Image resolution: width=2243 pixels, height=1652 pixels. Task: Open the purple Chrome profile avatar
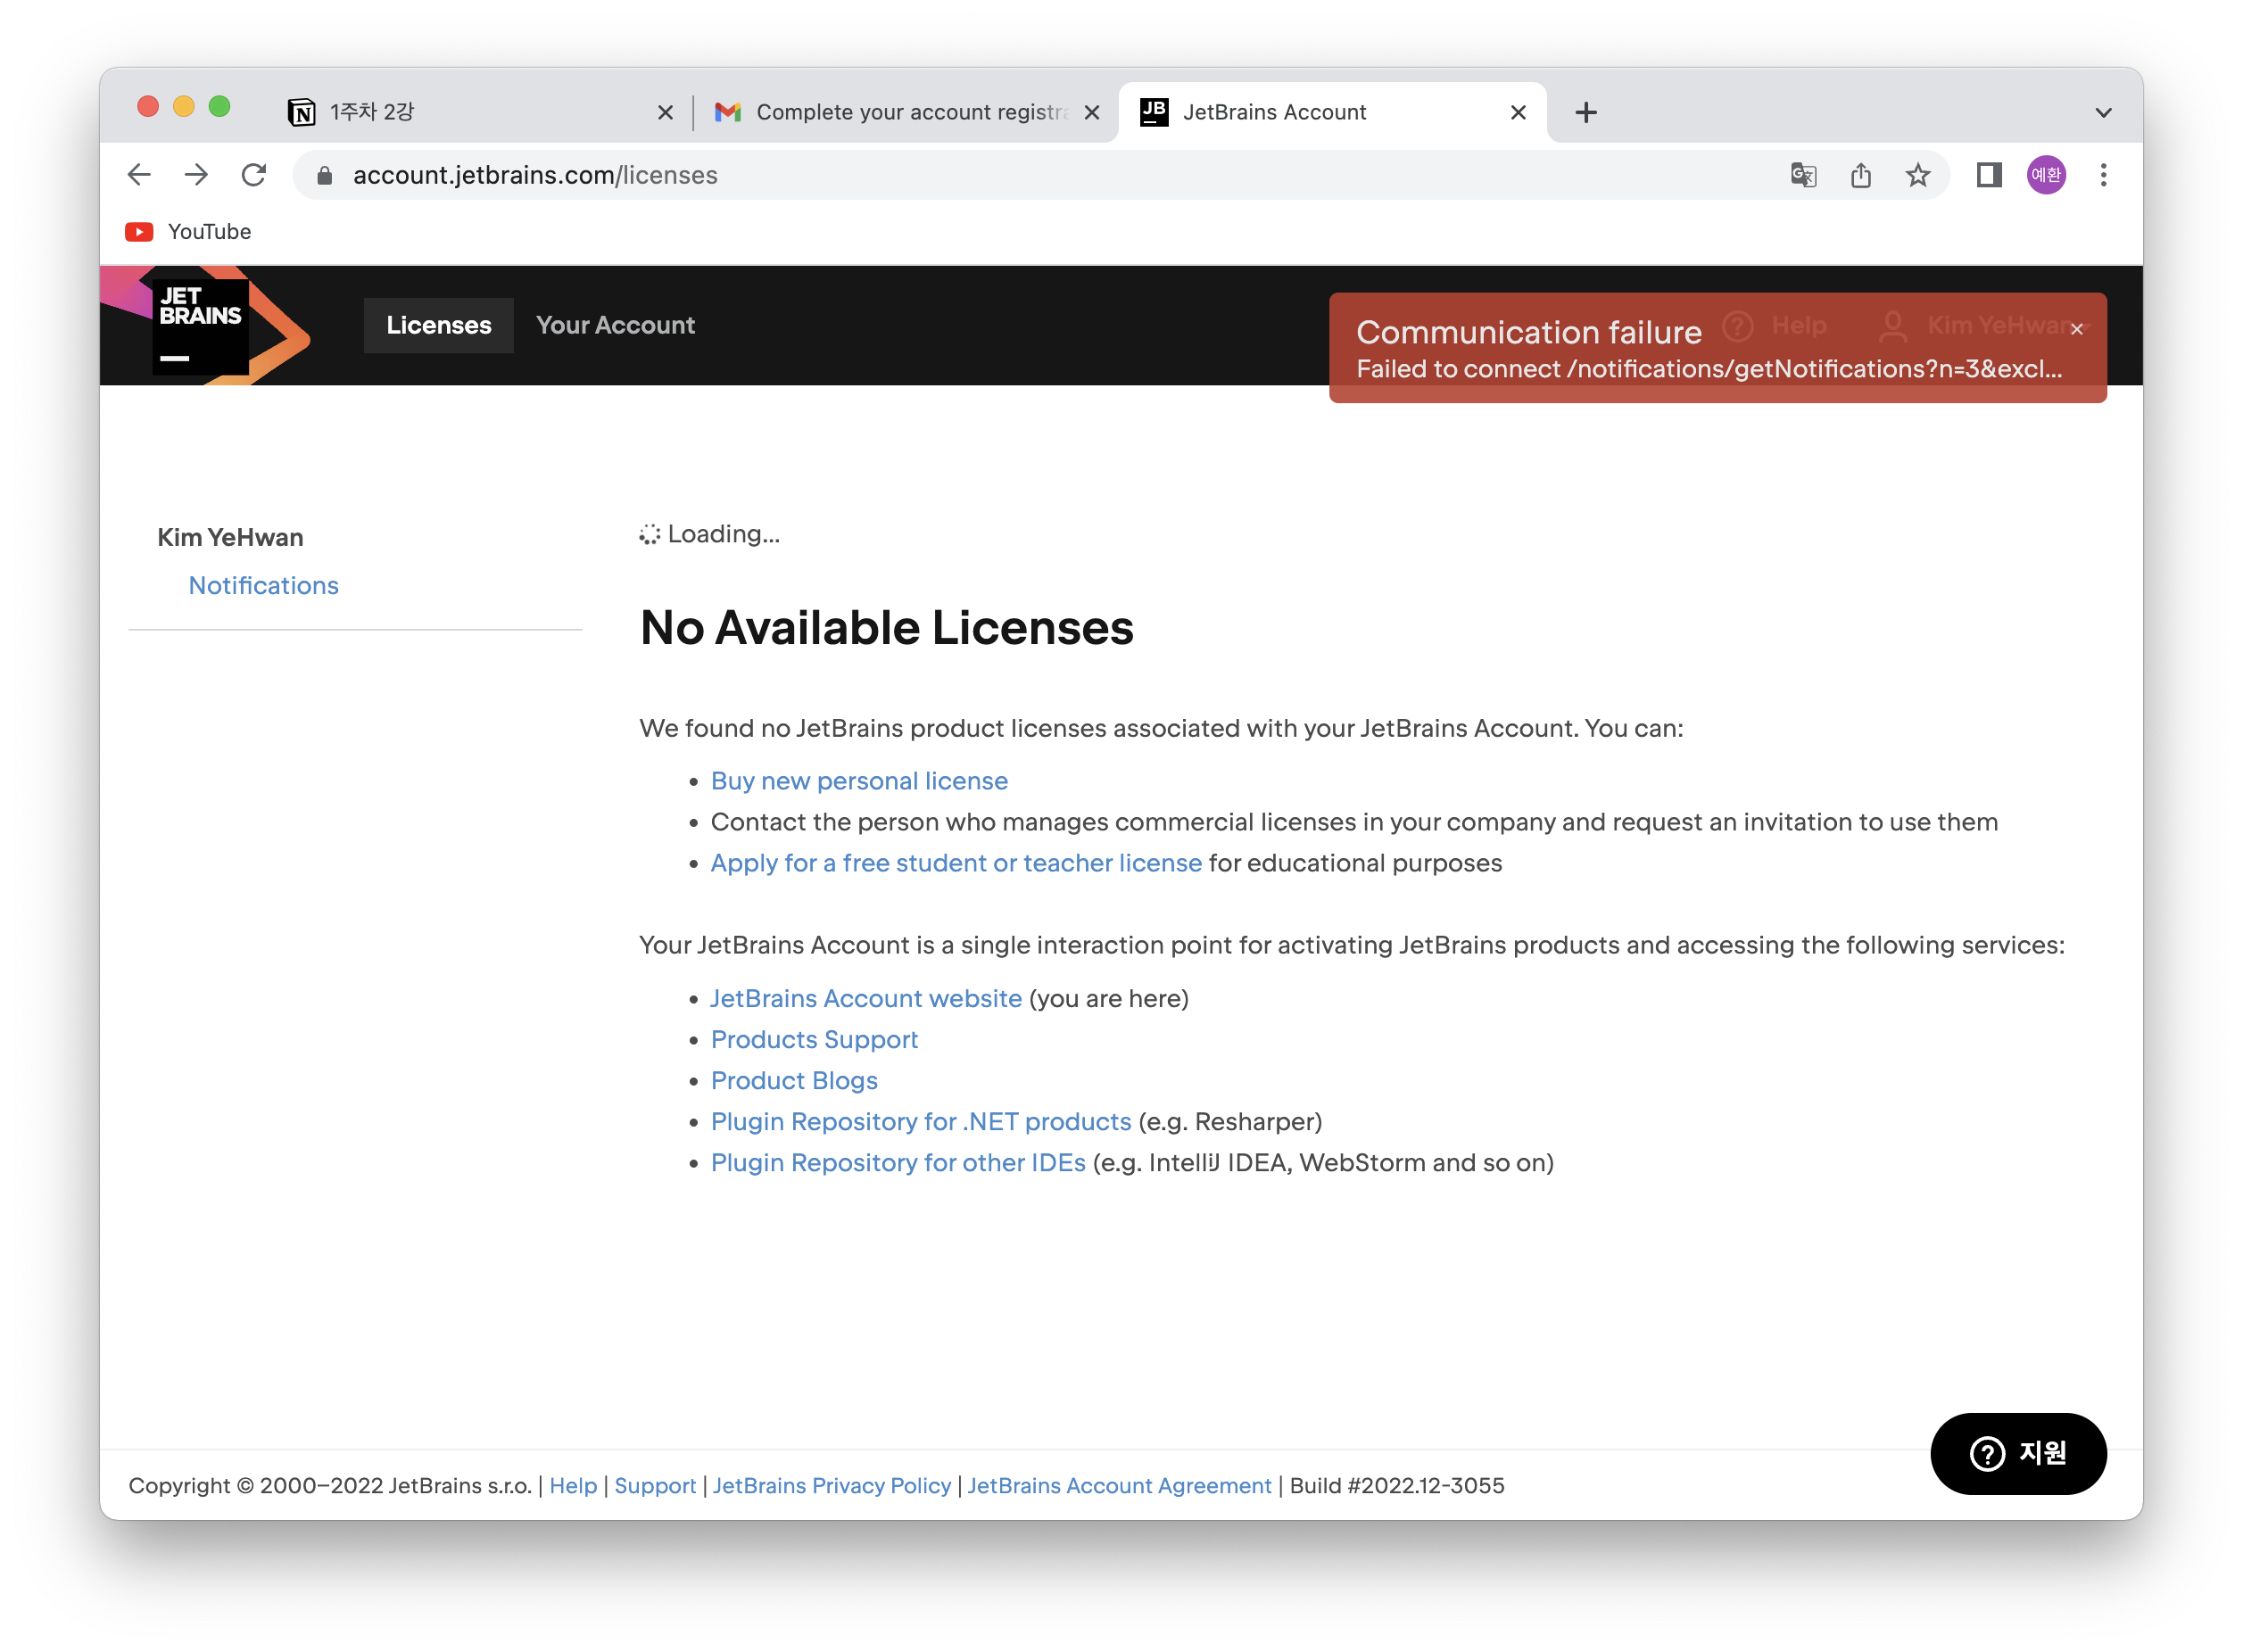click(2046, 175)
